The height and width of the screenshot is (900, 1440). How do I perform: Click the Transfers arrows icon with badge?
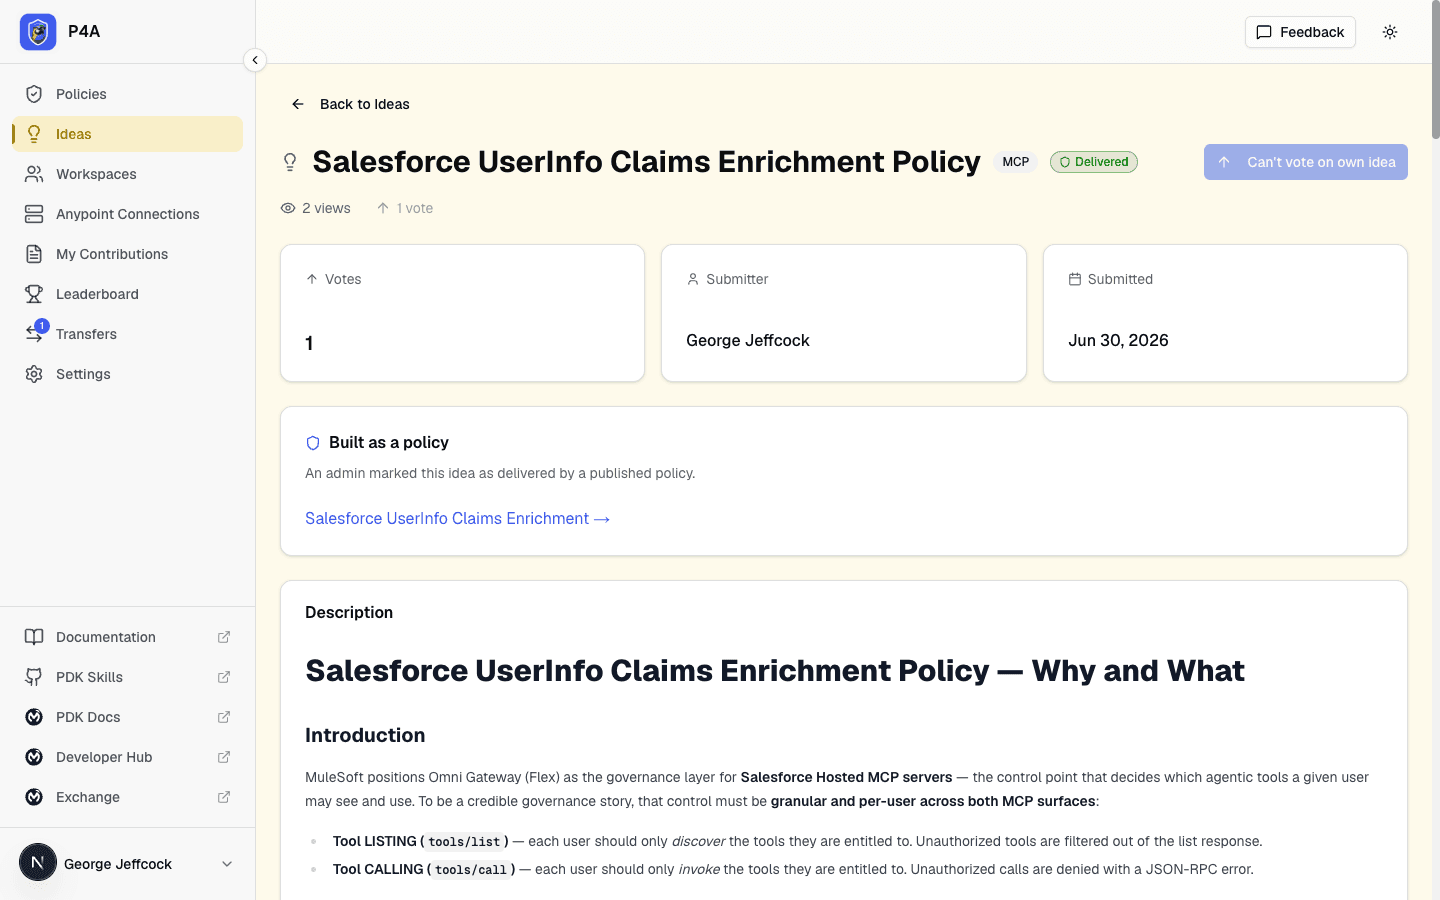pyautogui.click(x=34, y=334)
